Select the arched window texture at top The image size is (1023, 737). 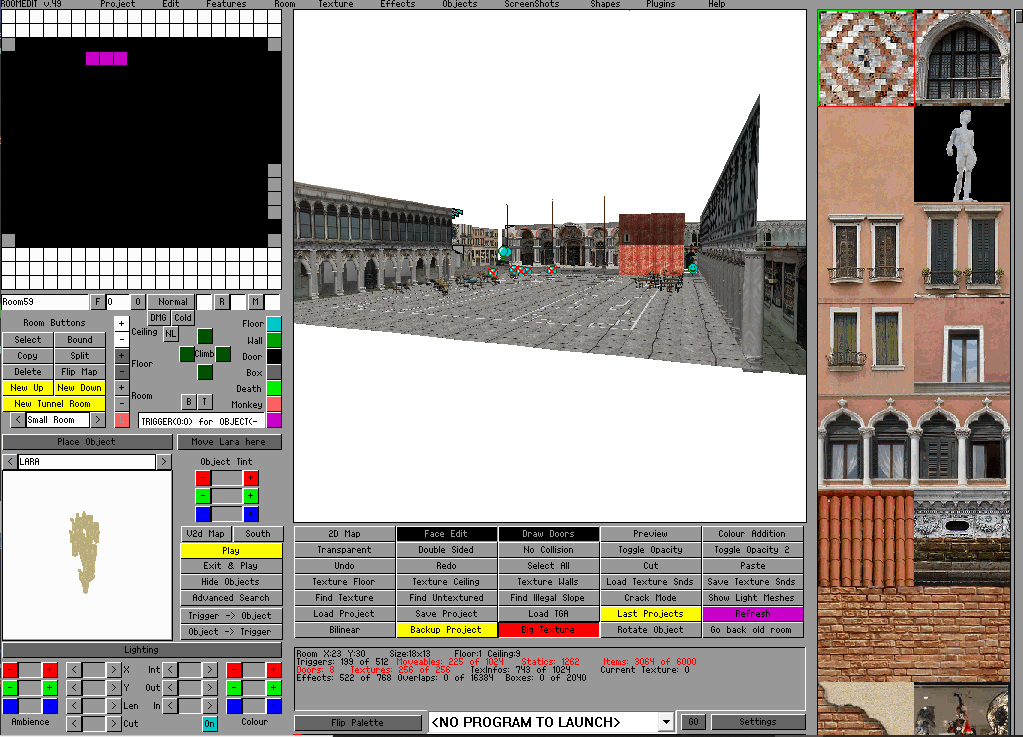pyautogui.click(x=962, y=58)
